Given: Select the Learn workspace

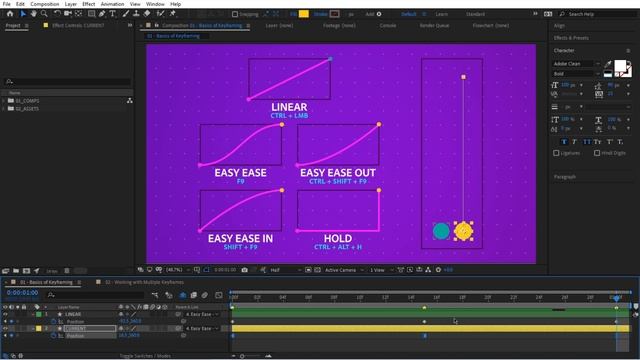Looking at the screenshot, I should click(442, 14).
